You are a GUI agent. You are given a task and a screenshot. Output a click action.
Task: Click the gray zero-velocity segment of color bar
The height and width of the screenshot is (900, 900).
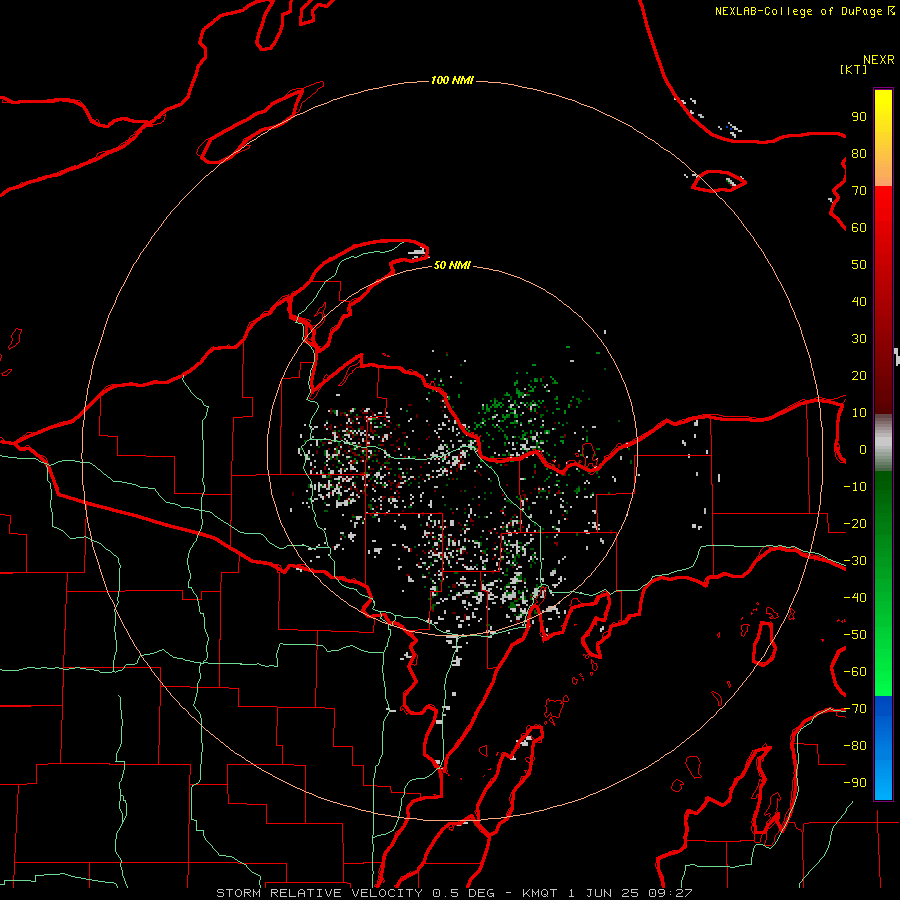tap(883, 443)
